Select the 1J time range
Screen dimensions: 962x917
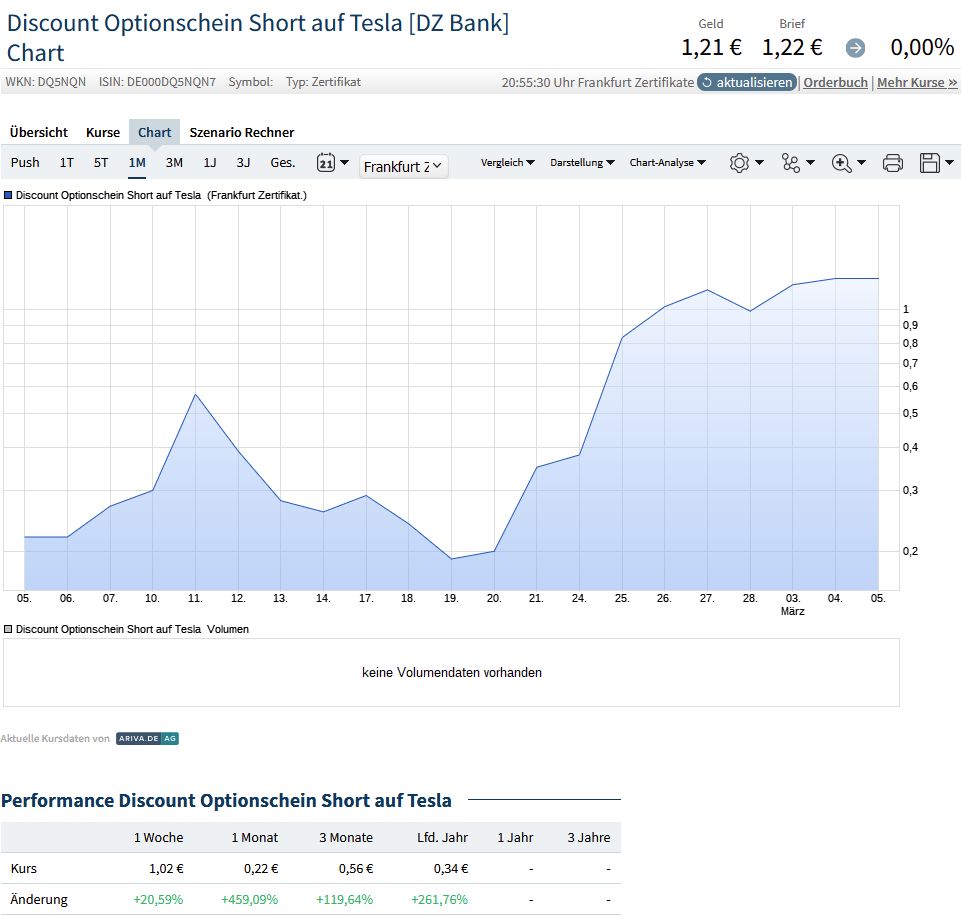pyautogui.click(x=210, y=163)
